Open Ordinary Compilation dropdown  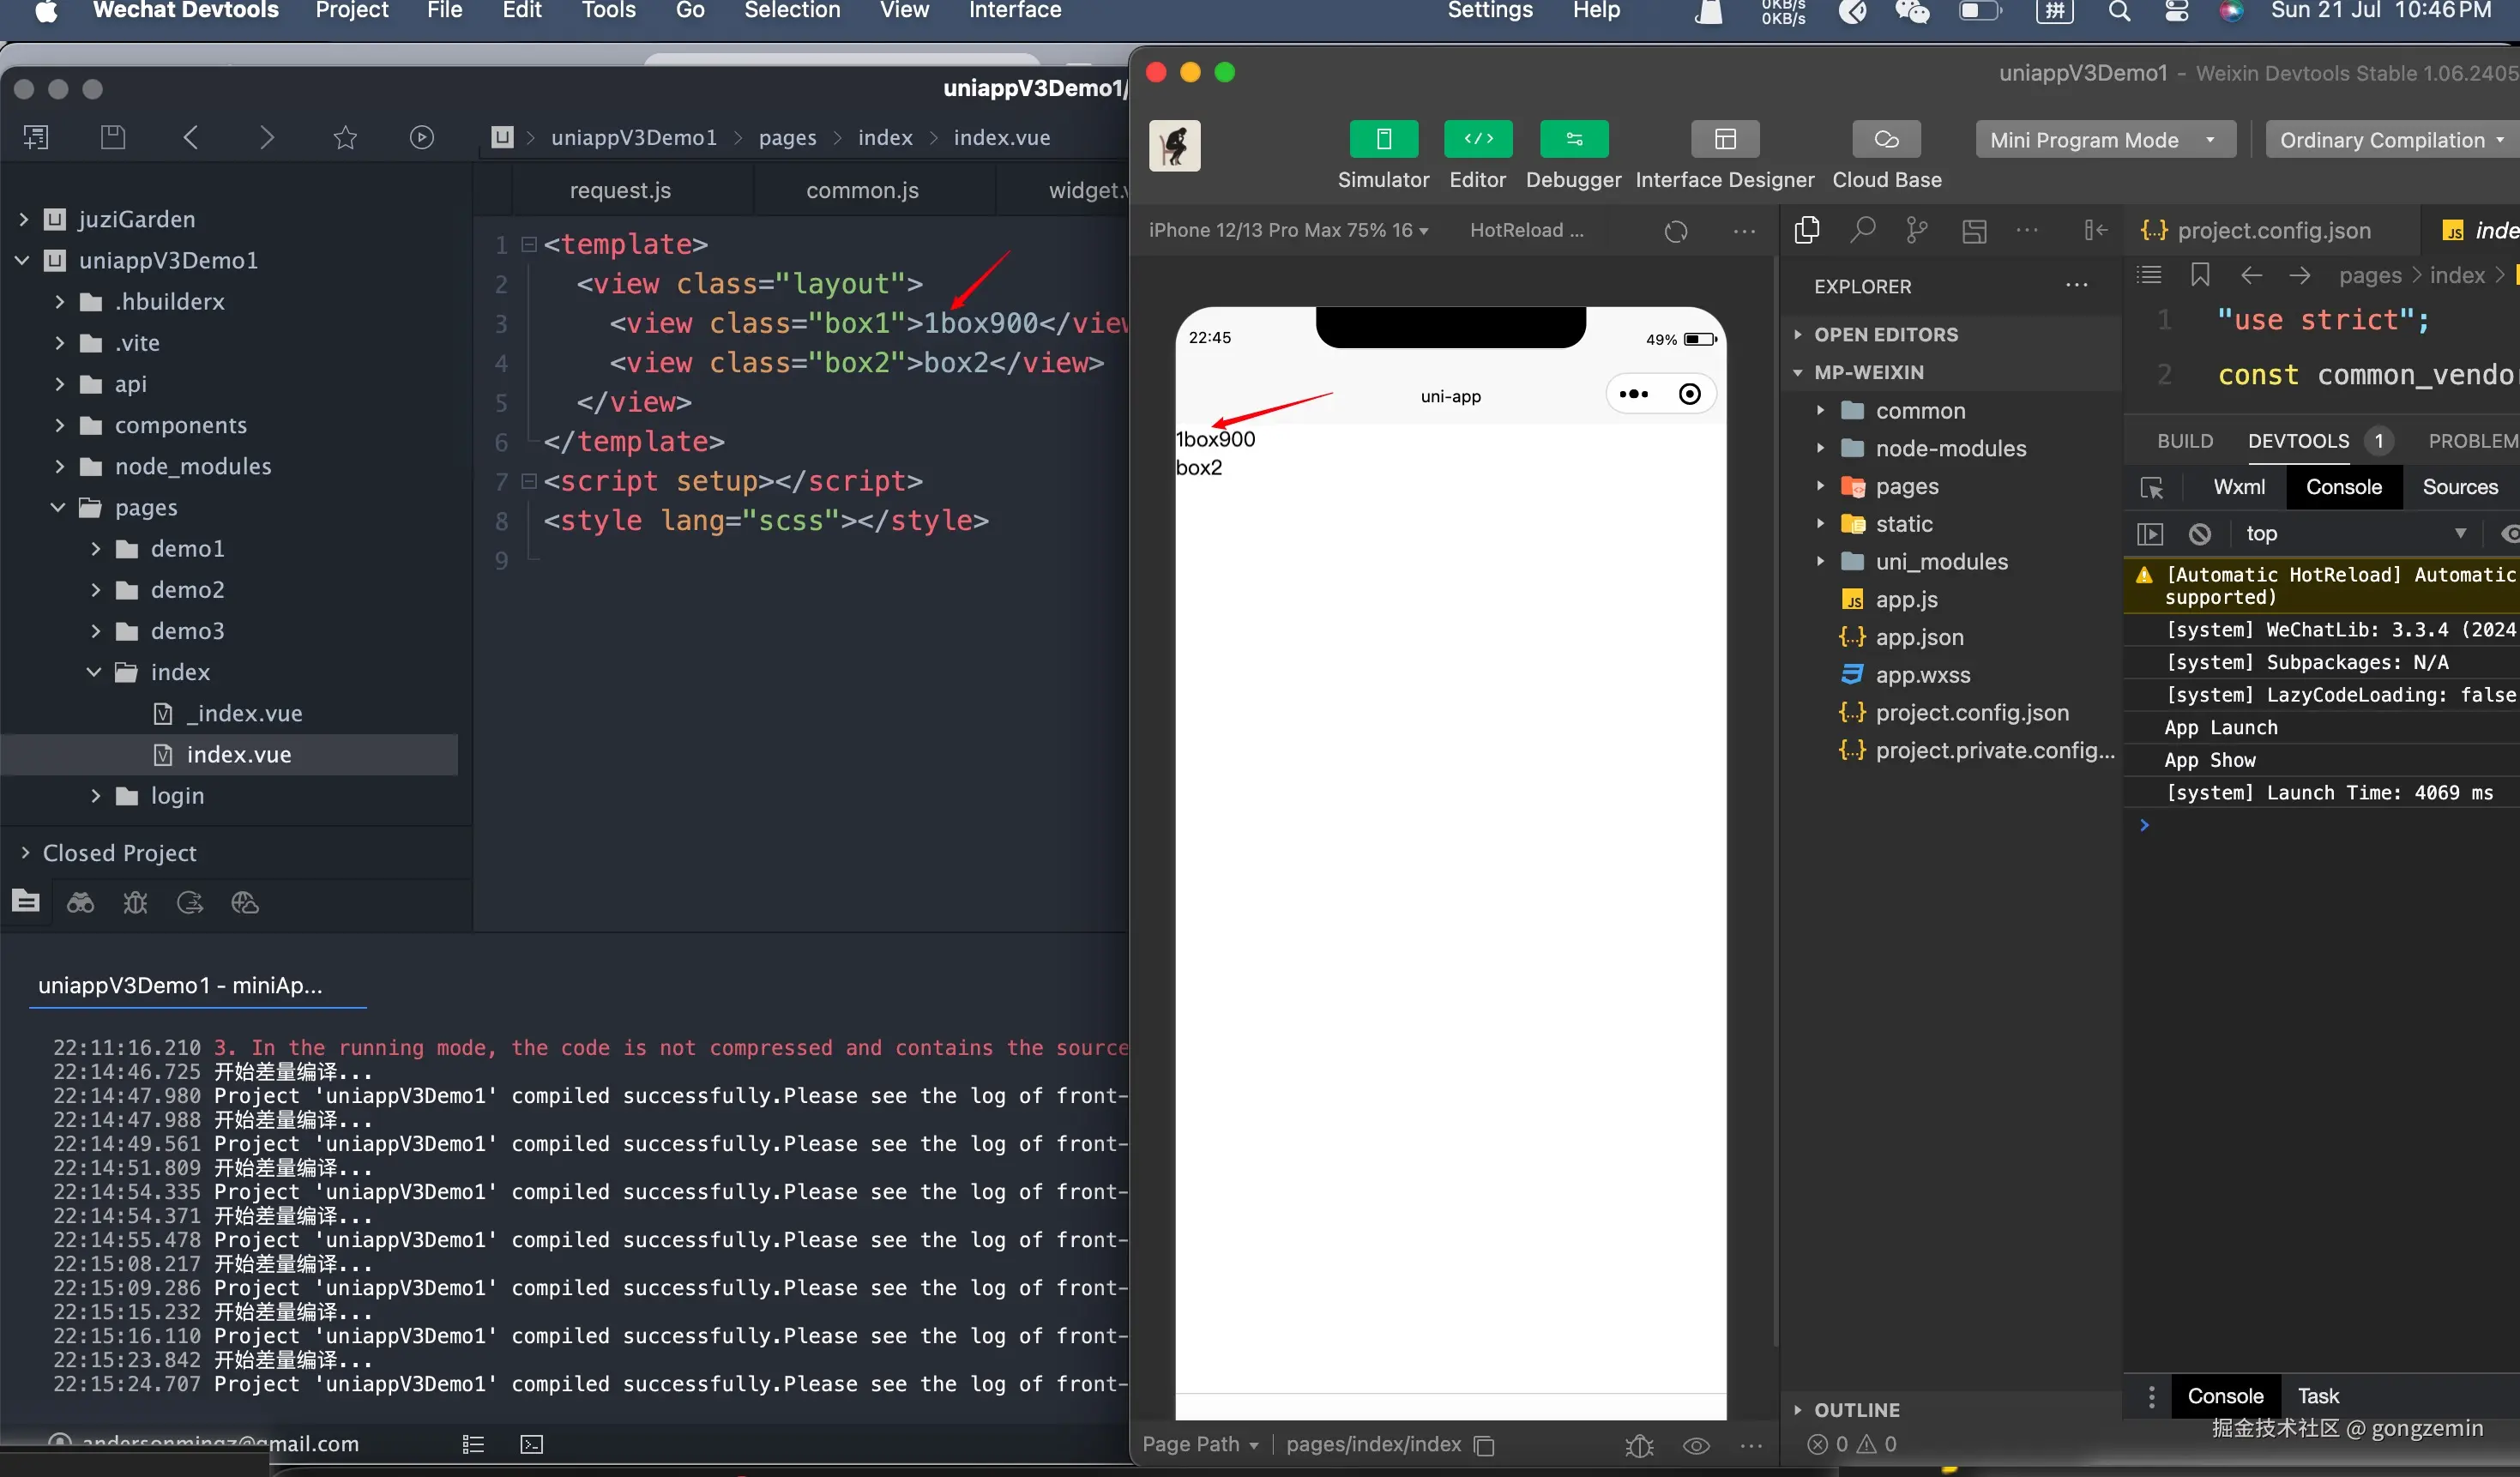2390,140
